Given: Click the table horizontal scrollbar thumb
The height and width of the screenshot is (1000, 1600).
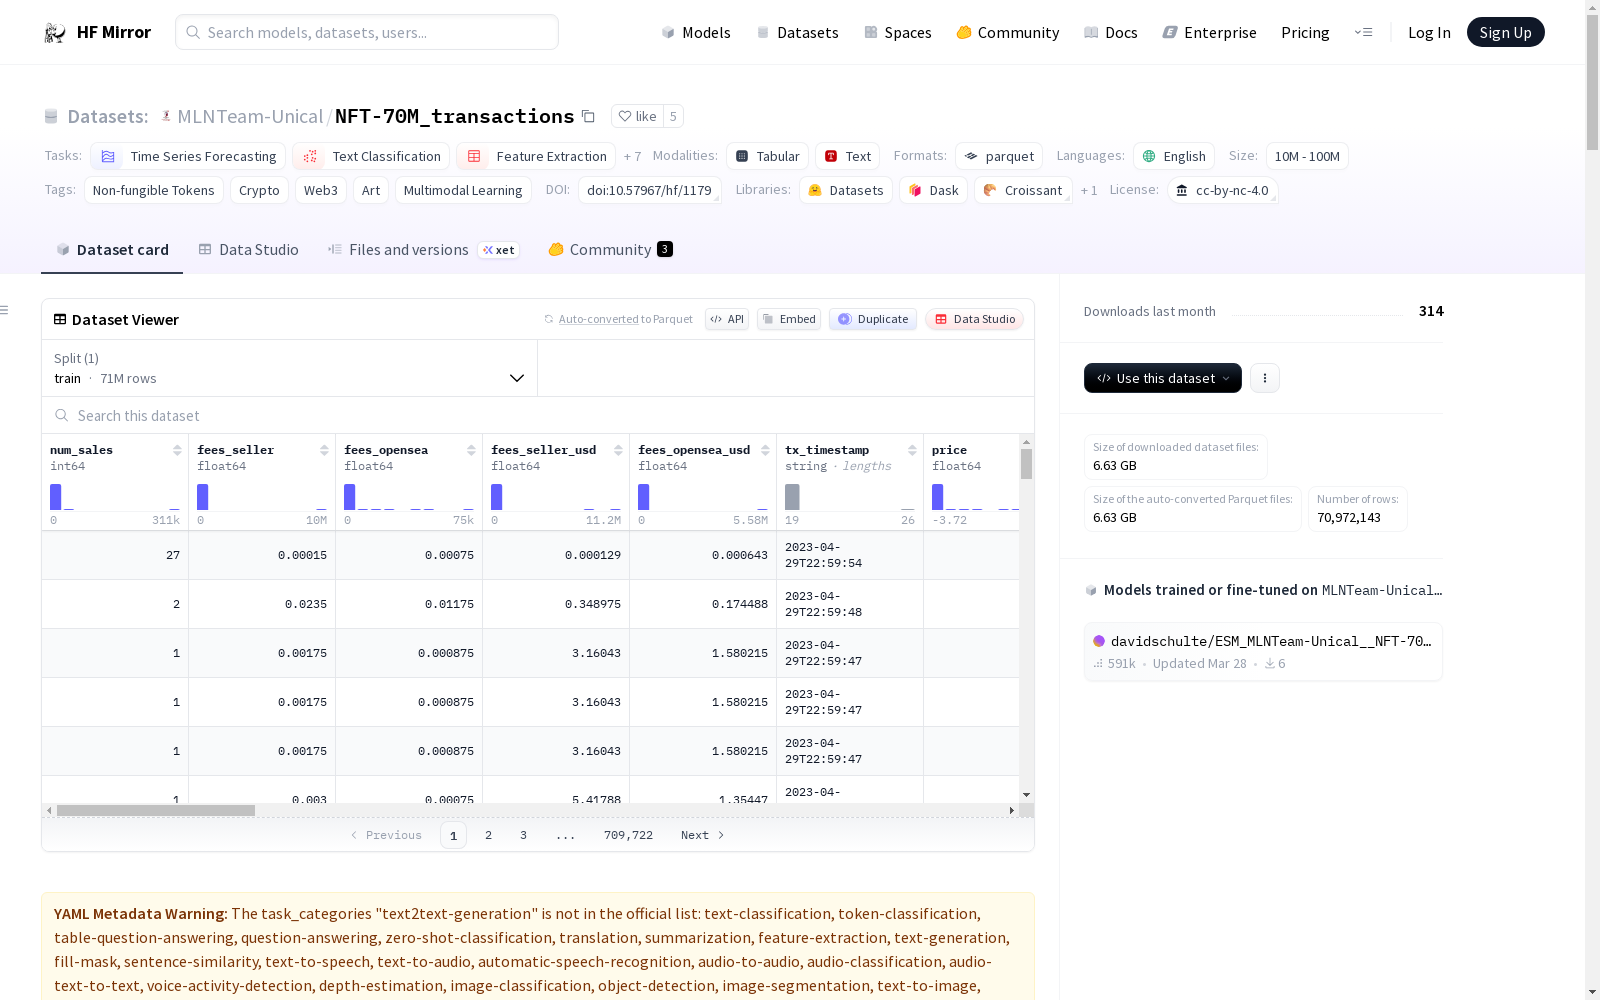Looking at the screenshot, I should (156, 810).
